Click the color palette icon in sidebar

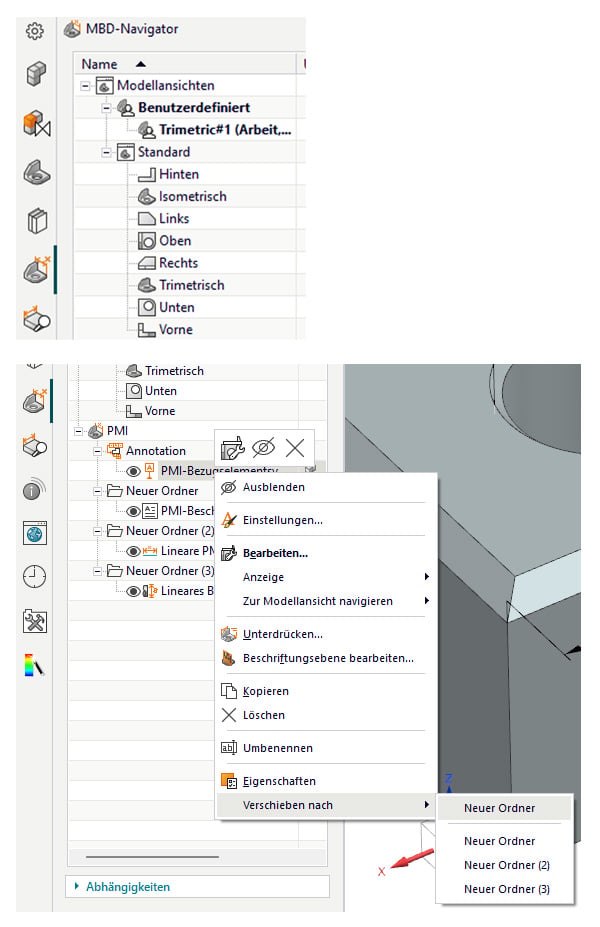click(34, 665)
